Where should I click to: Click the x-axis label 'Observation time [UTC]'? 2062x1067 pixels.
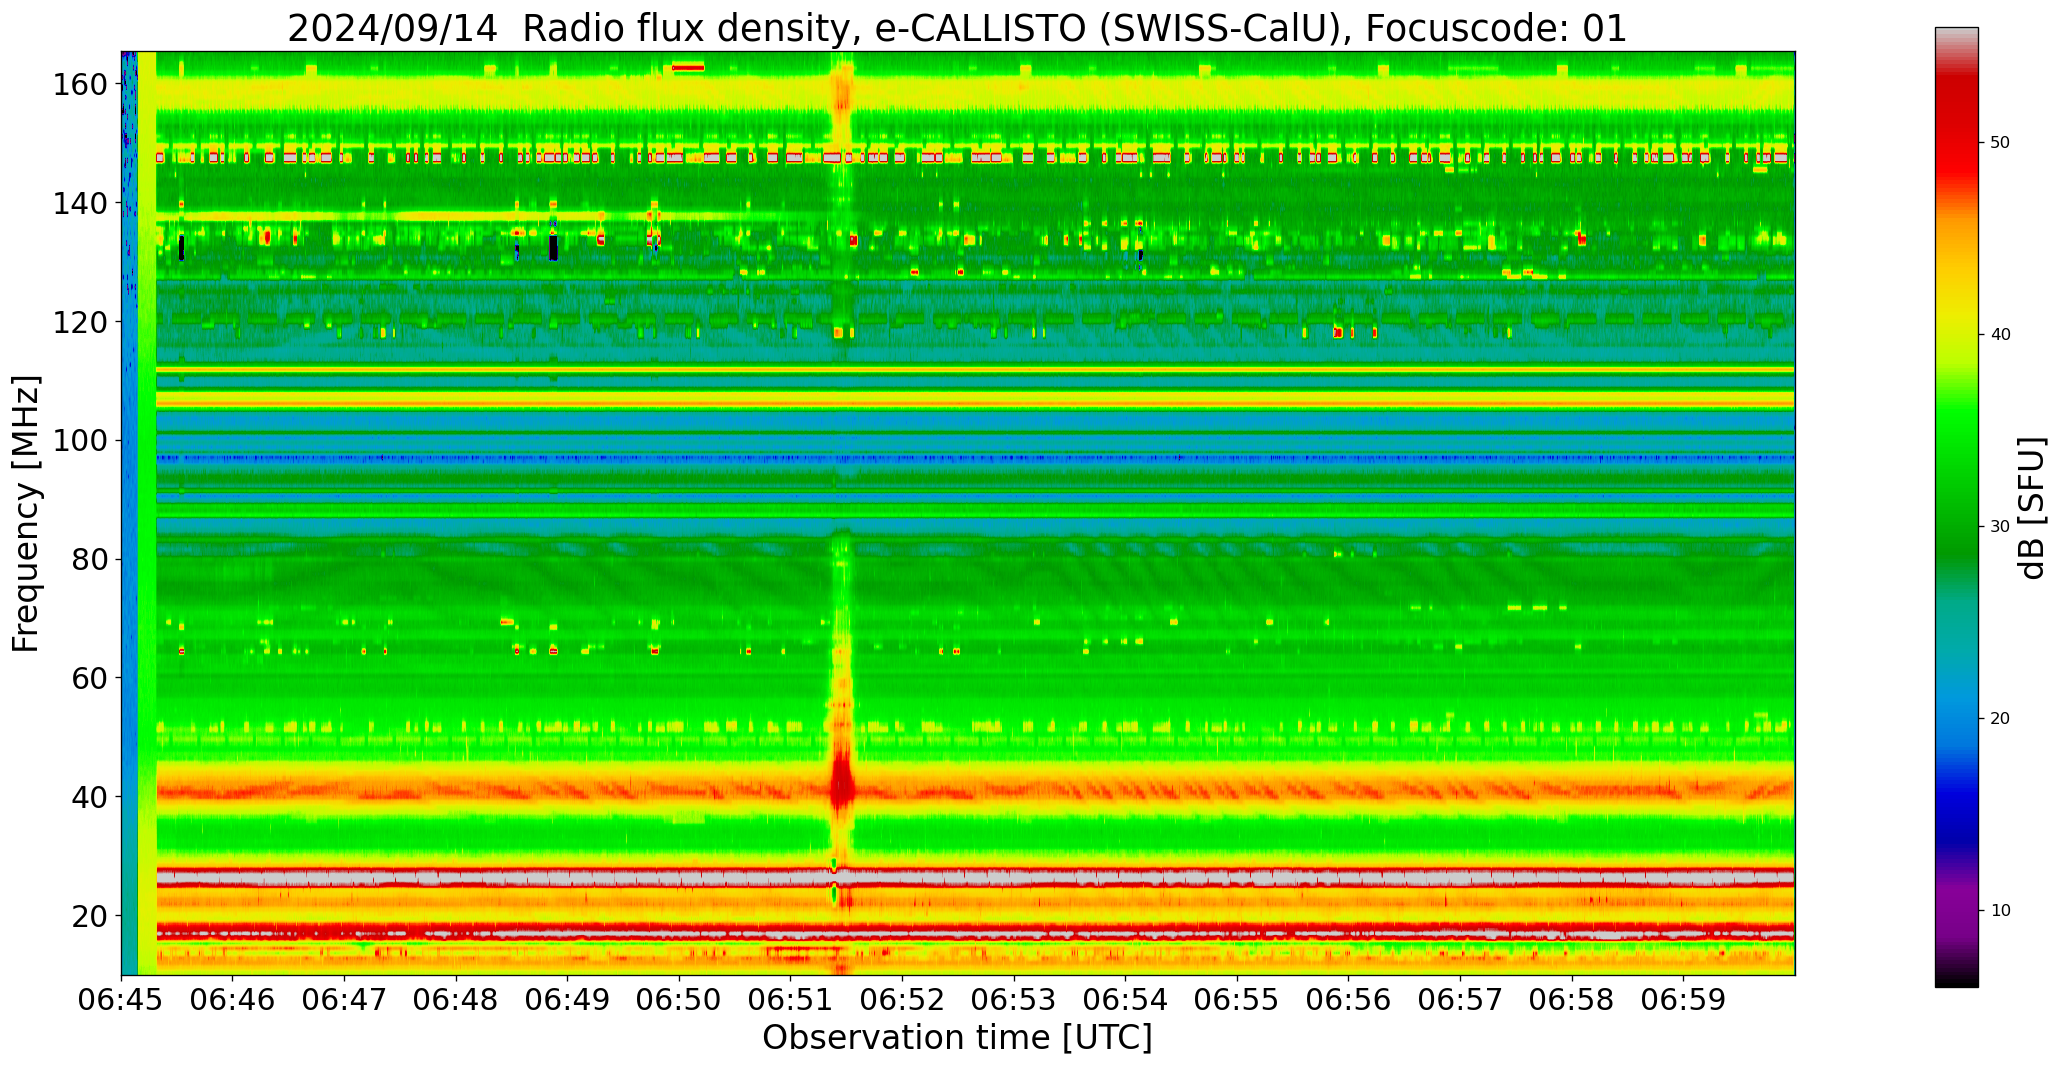pos(957,1038)
